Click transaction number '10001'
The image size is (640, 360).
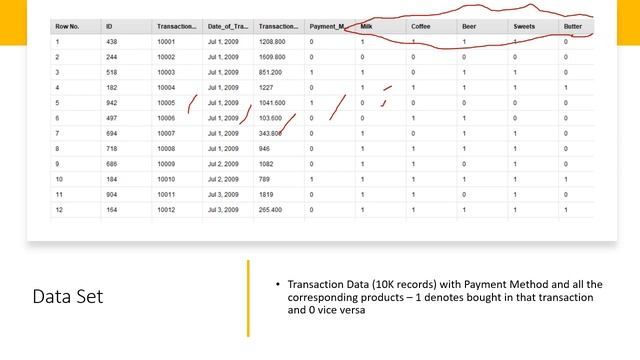(x=166, y=42)
